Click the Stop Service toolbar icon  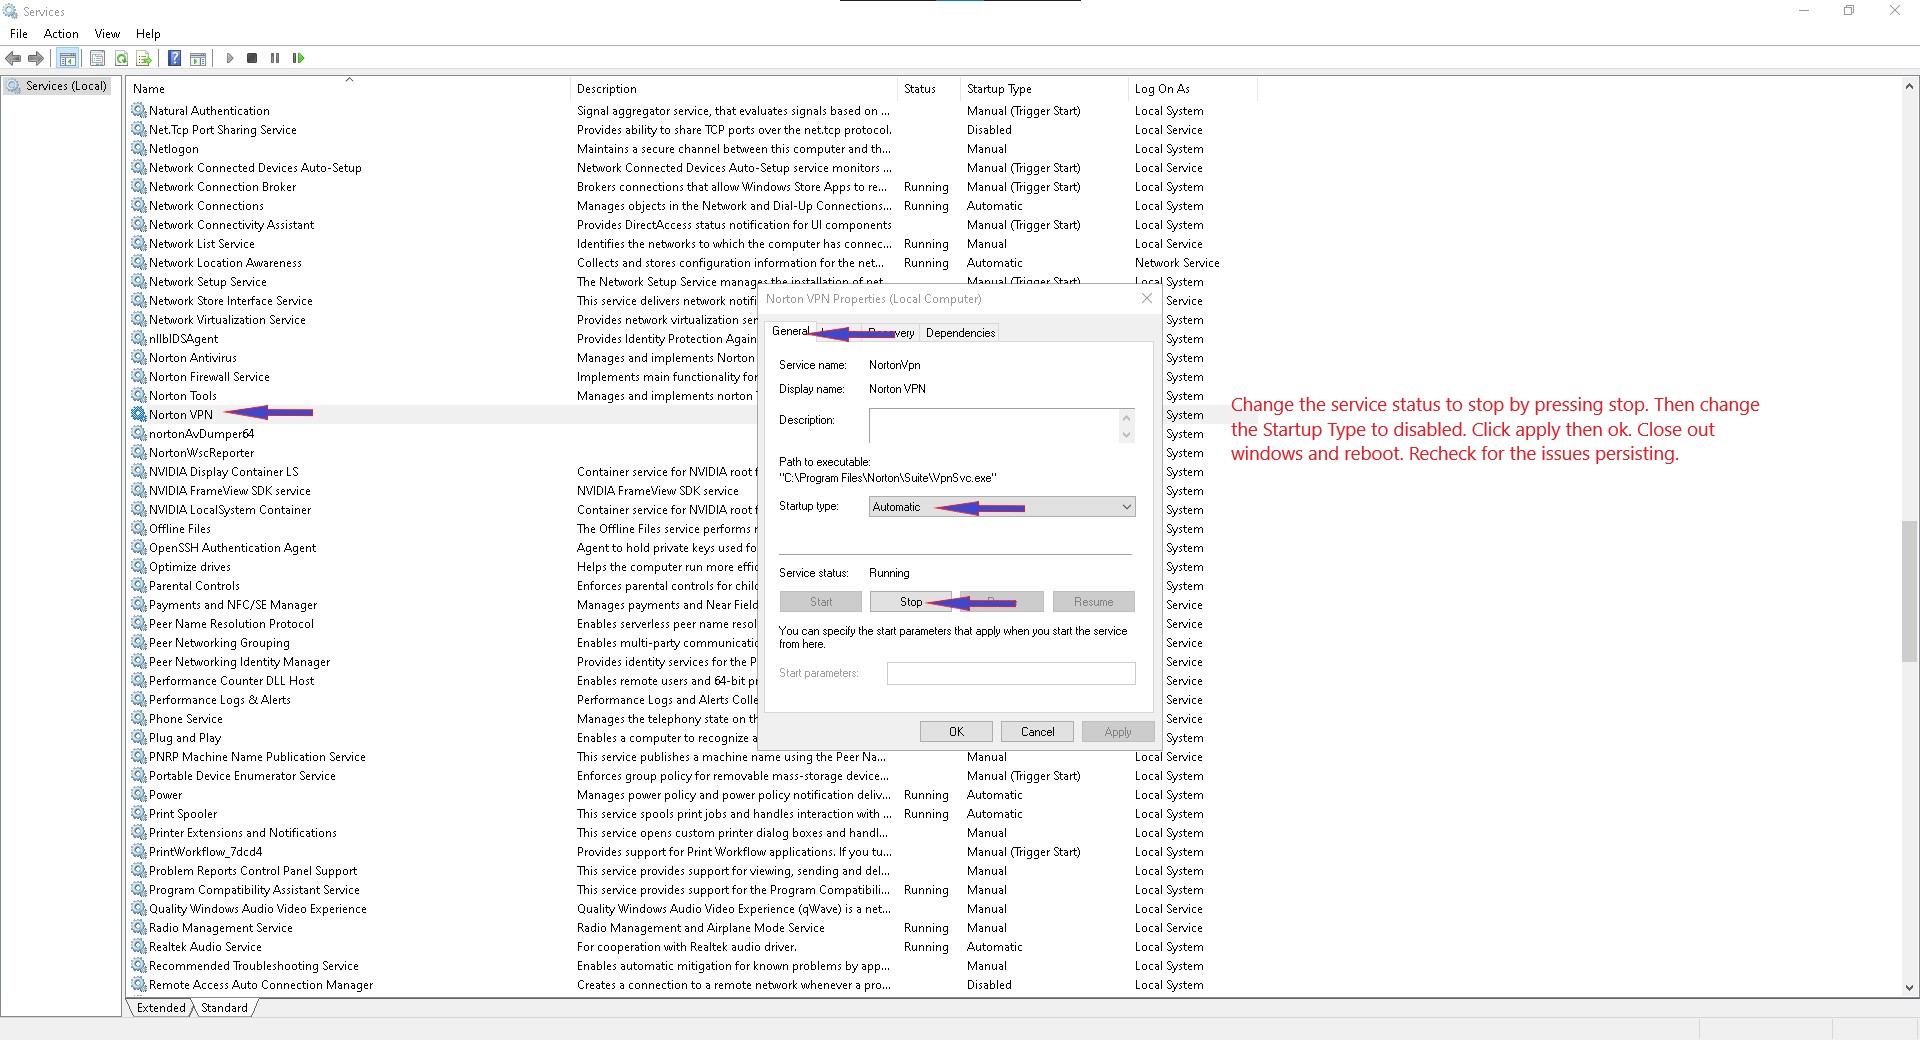point(252,58)
